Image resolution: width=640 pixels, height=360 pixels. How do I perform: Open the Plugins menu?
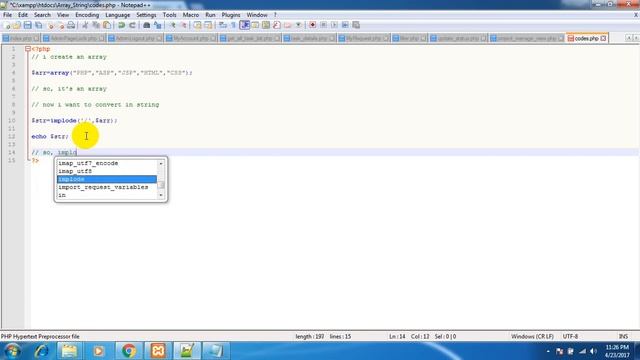(231, 15)
